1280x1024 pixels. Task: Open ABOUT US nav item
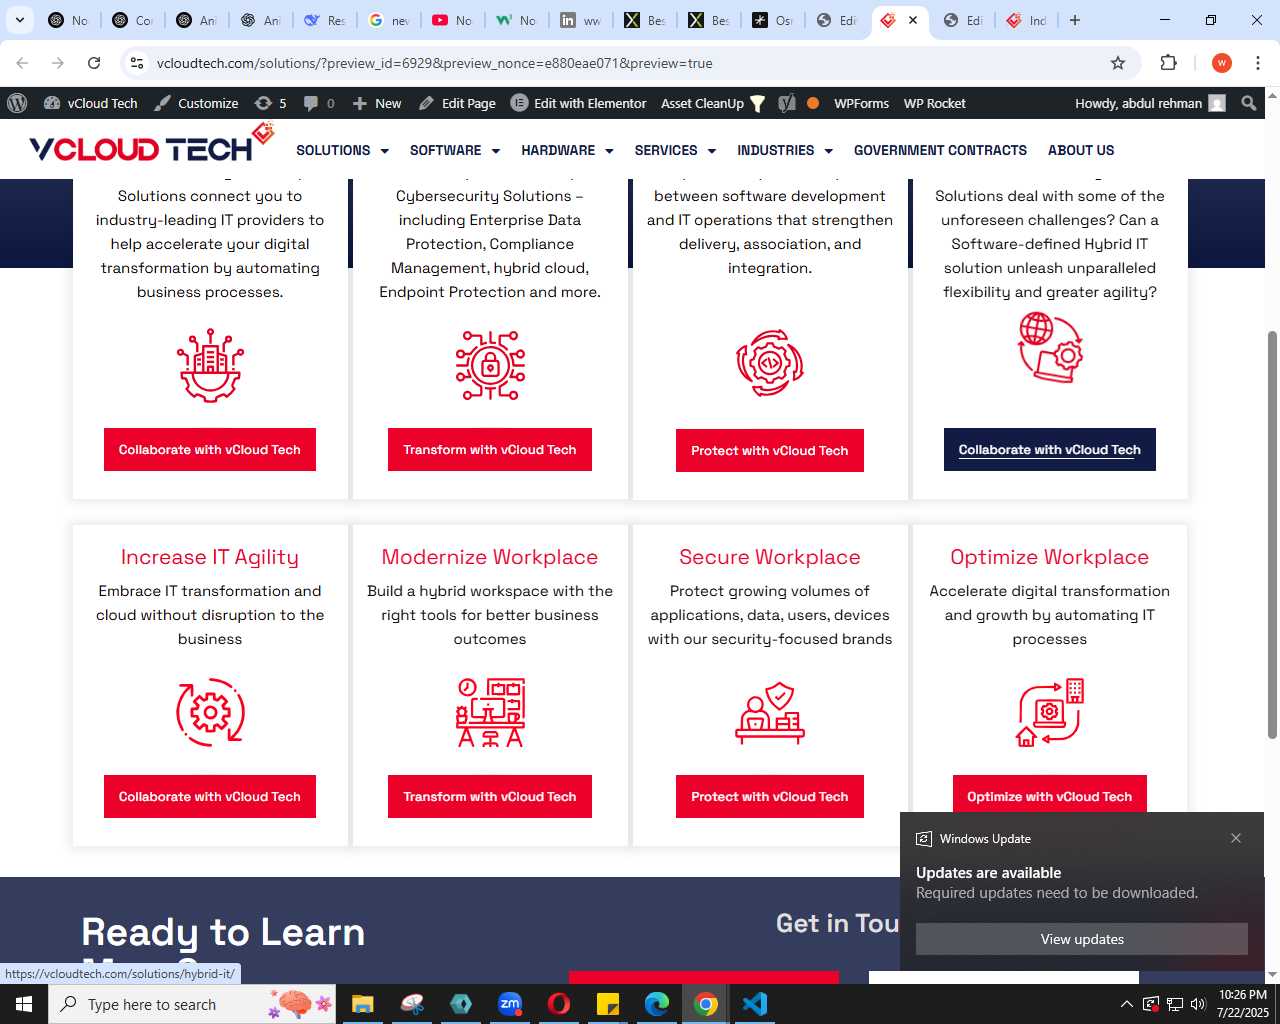[x=1081, y=150]
